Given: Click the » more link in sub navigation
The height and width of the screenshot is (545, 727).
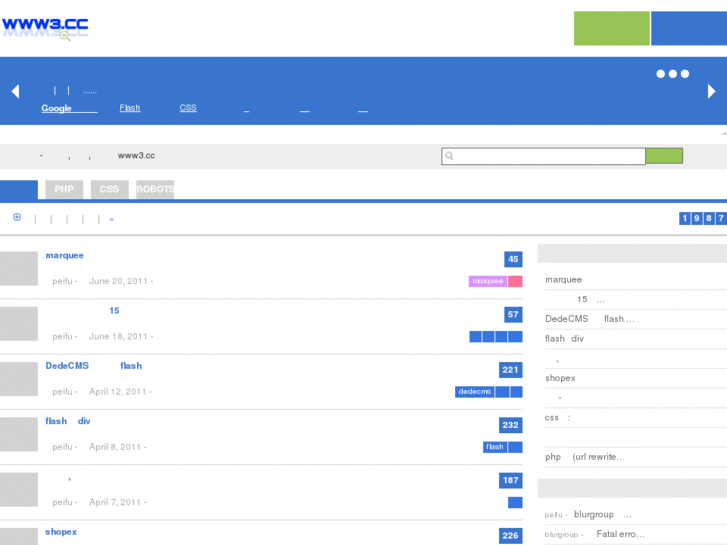Looking at the screenshot, I should pos(111,219).
